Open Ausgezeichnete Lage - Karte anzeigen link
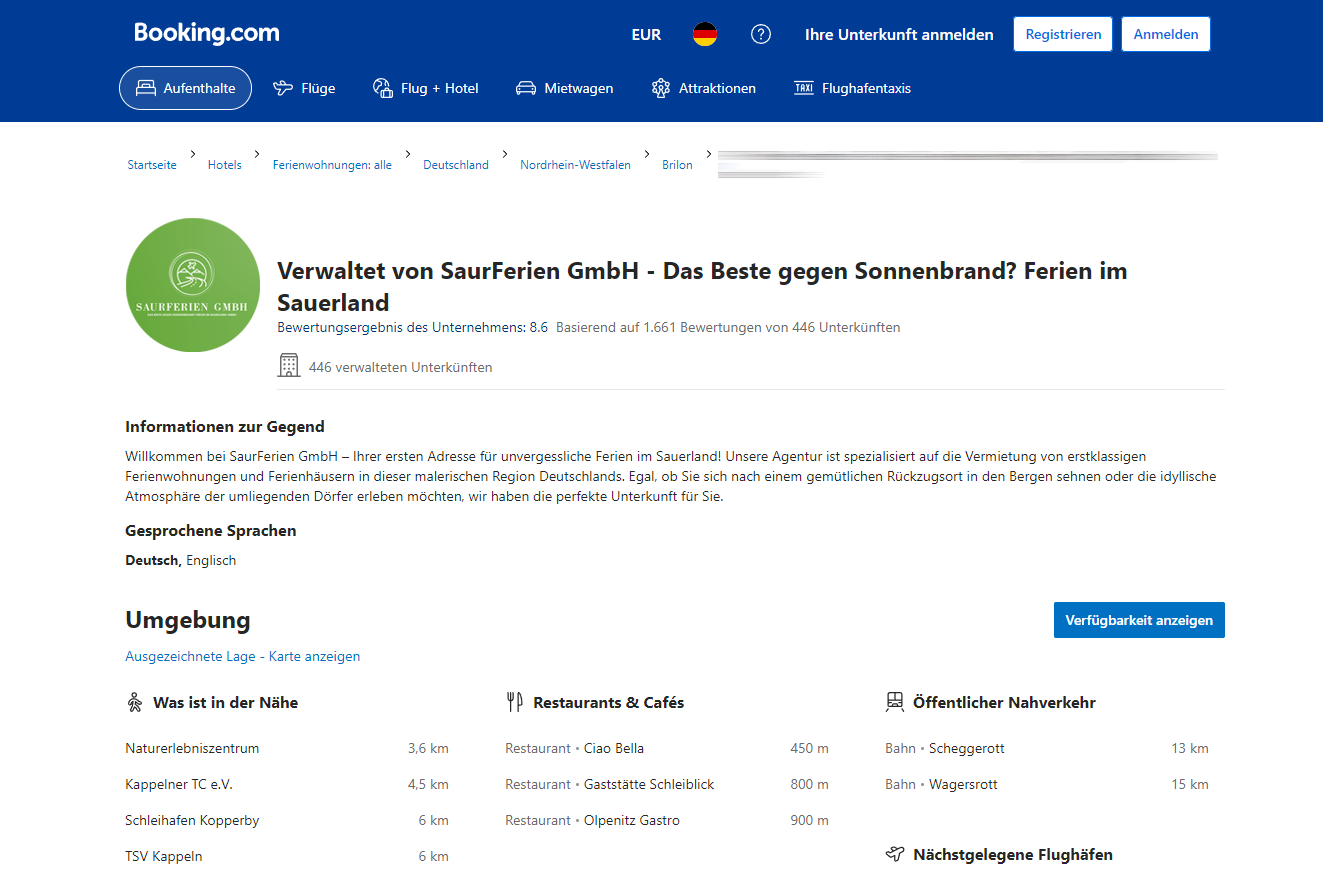Screen dimensions: 1323x879 click(243, 657)
